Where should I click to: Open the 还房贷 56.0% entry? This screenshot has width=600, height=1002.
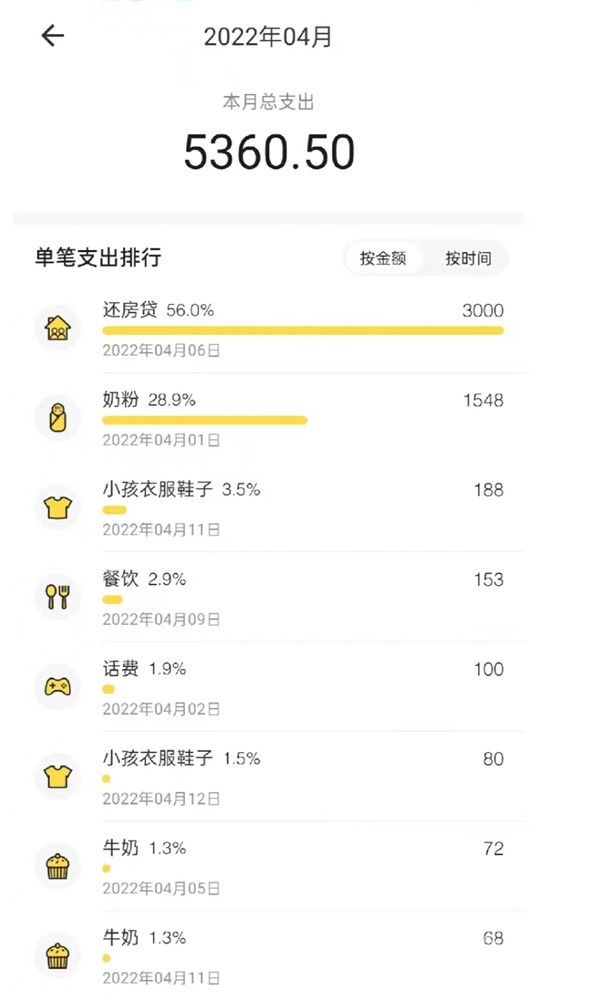158,310
